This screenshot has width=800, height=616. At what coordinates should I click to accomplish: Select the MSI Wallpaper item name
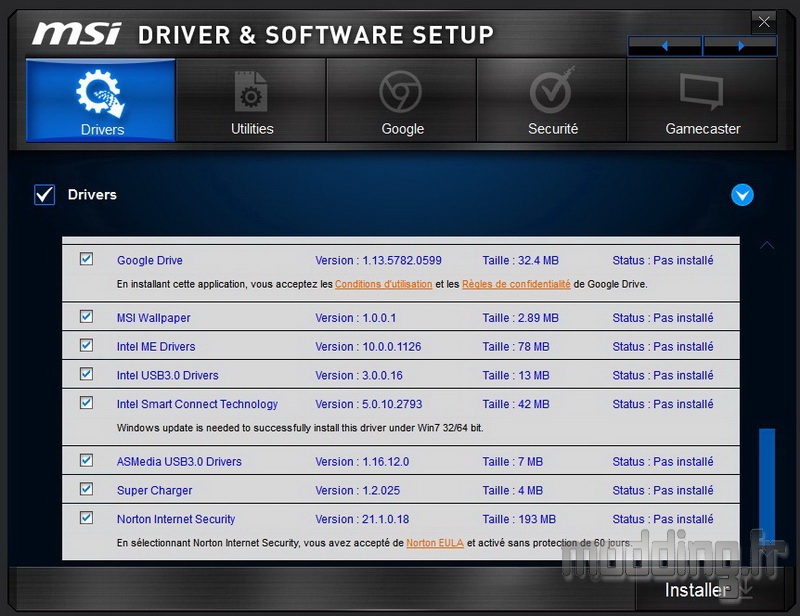coord(154,318)
